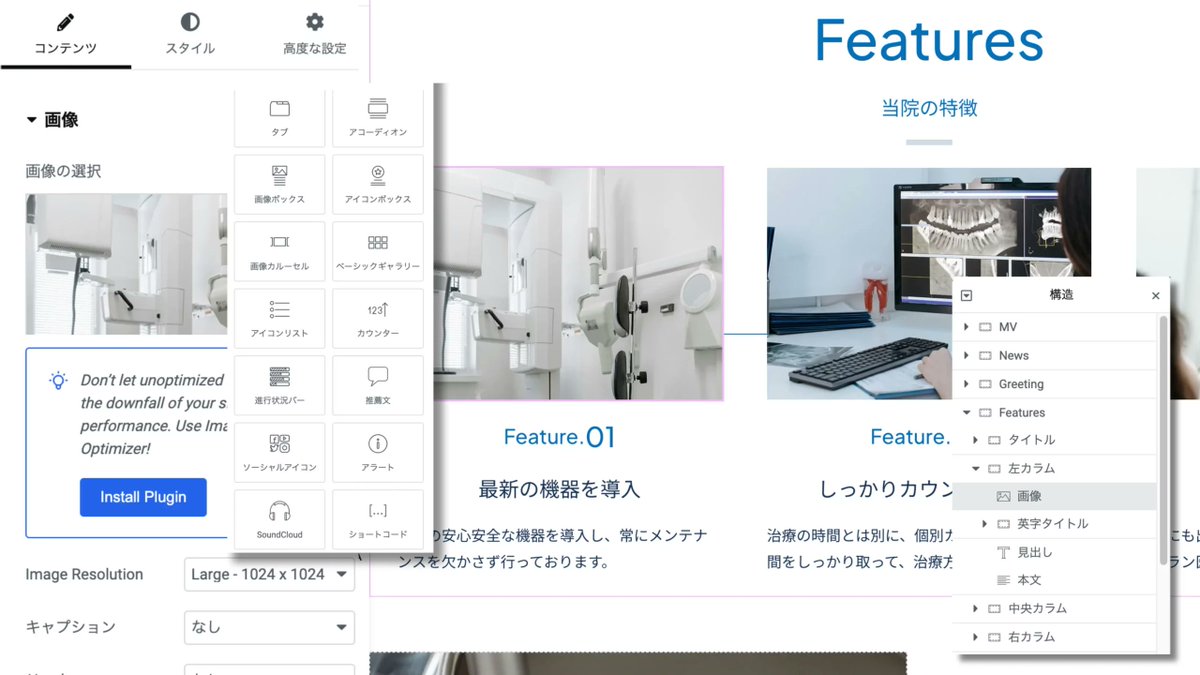1200x675 pixels.
Task: Select the アコーディオン widget
Action: (377, 116)
